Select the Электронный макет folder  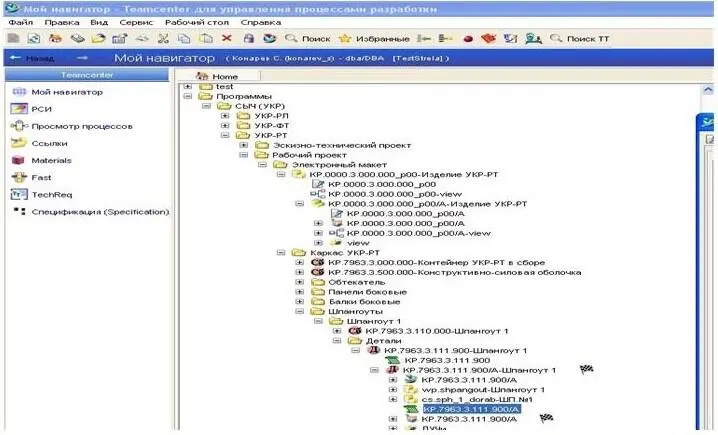(339, 164)
